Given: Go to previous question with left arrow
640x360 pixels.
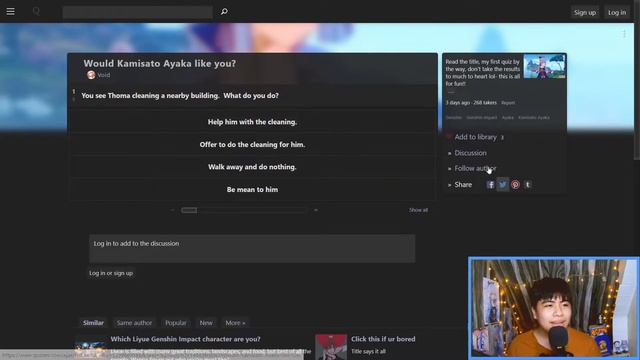Looking at the screenshot, I should click(x=172, y=210).
